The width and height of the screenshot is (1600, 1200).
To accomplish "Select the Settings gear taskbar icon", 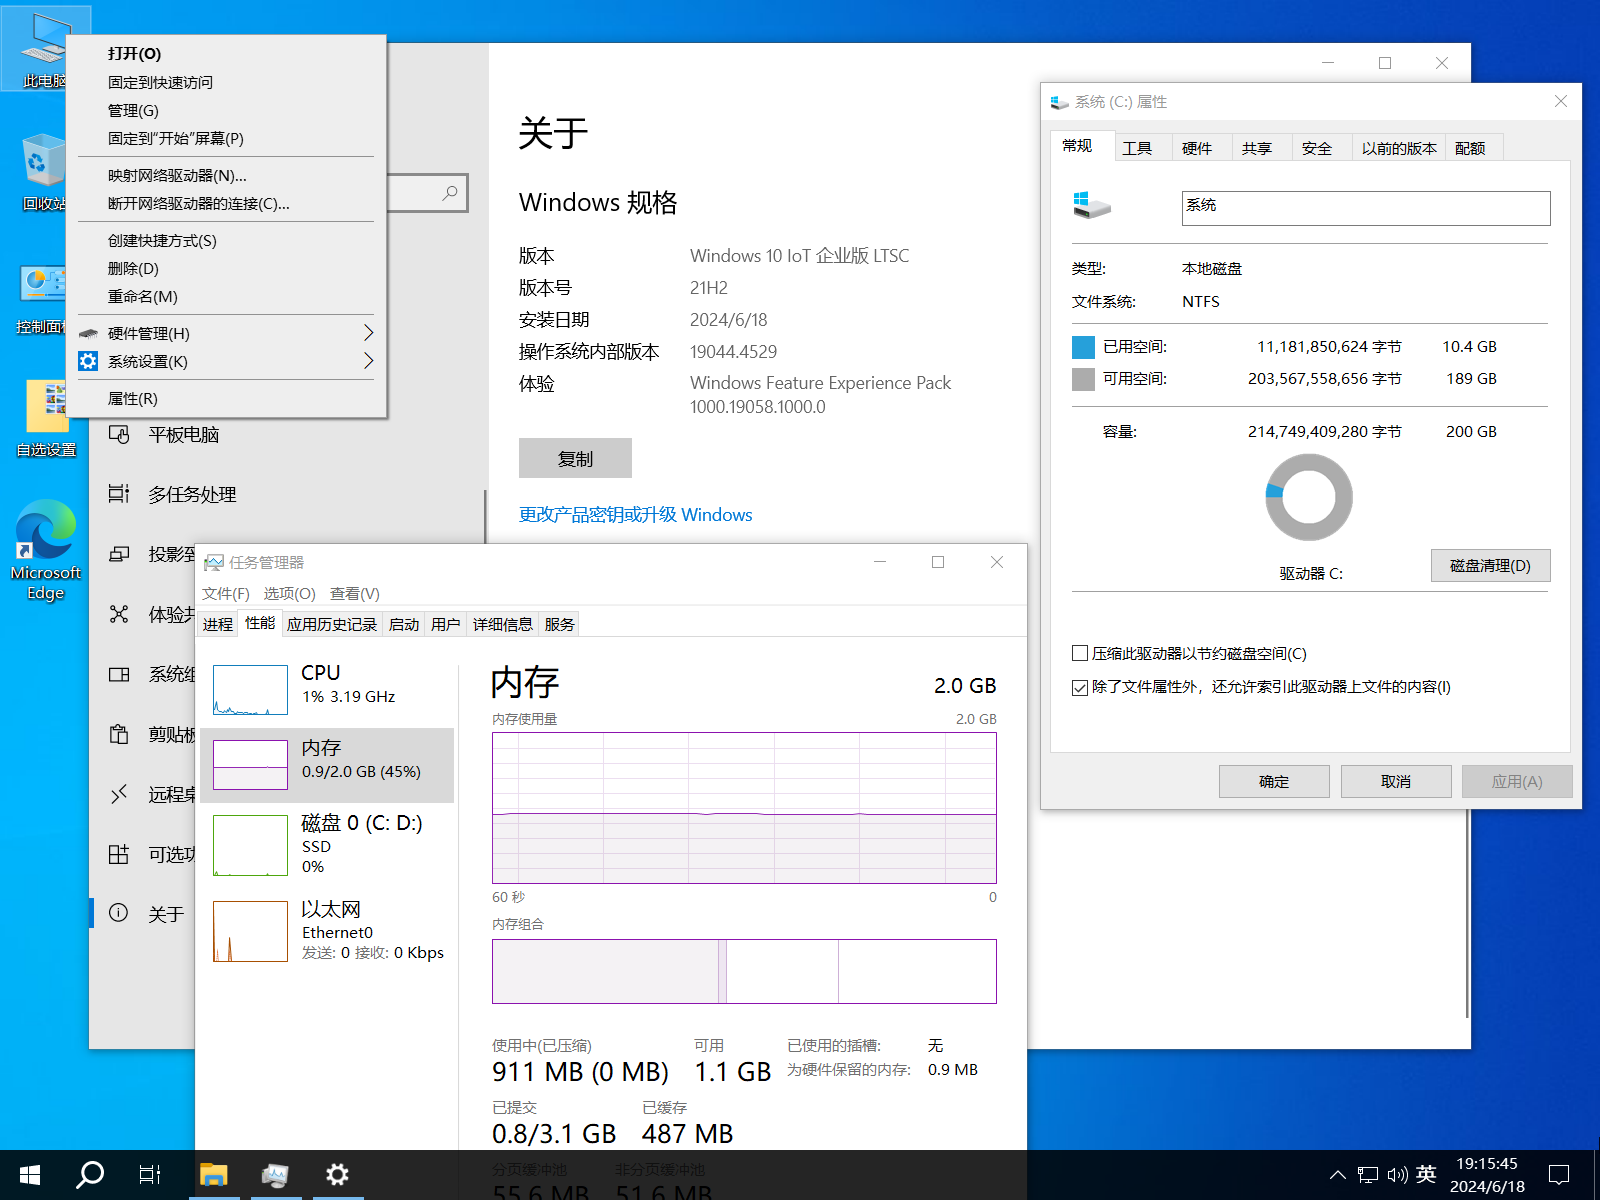I will coord(337,1175).
